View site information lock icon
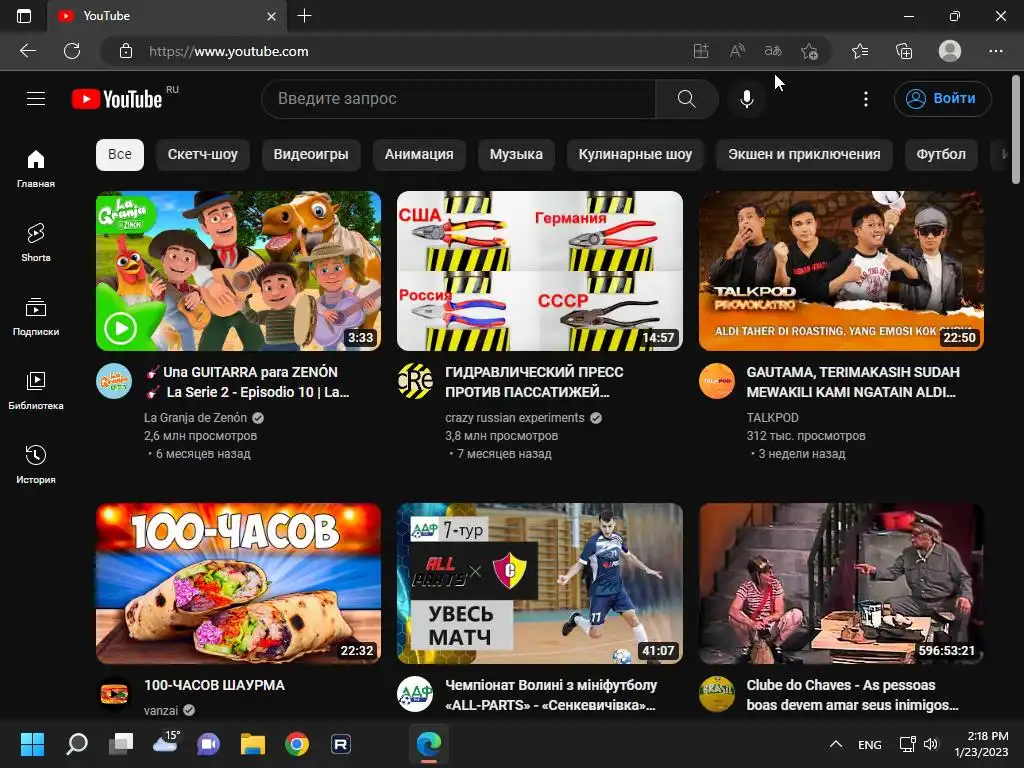 click(x=126, y=51)
